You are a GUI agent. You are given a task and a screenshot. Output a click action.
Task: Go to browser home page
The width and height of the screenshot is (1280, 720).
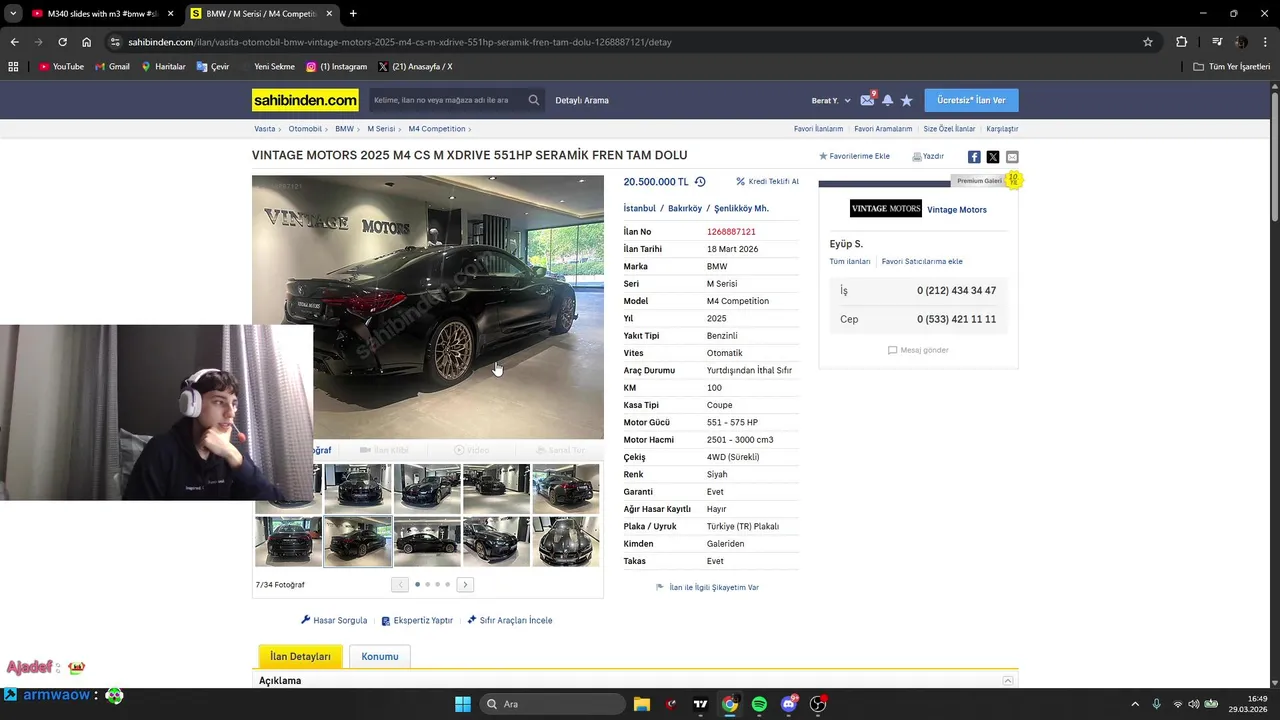point(86,42)
